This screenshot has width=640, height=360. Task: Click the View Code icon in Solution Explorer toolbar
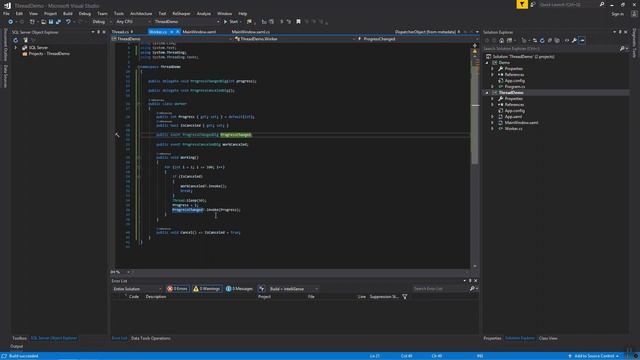(x=567, y=40)
